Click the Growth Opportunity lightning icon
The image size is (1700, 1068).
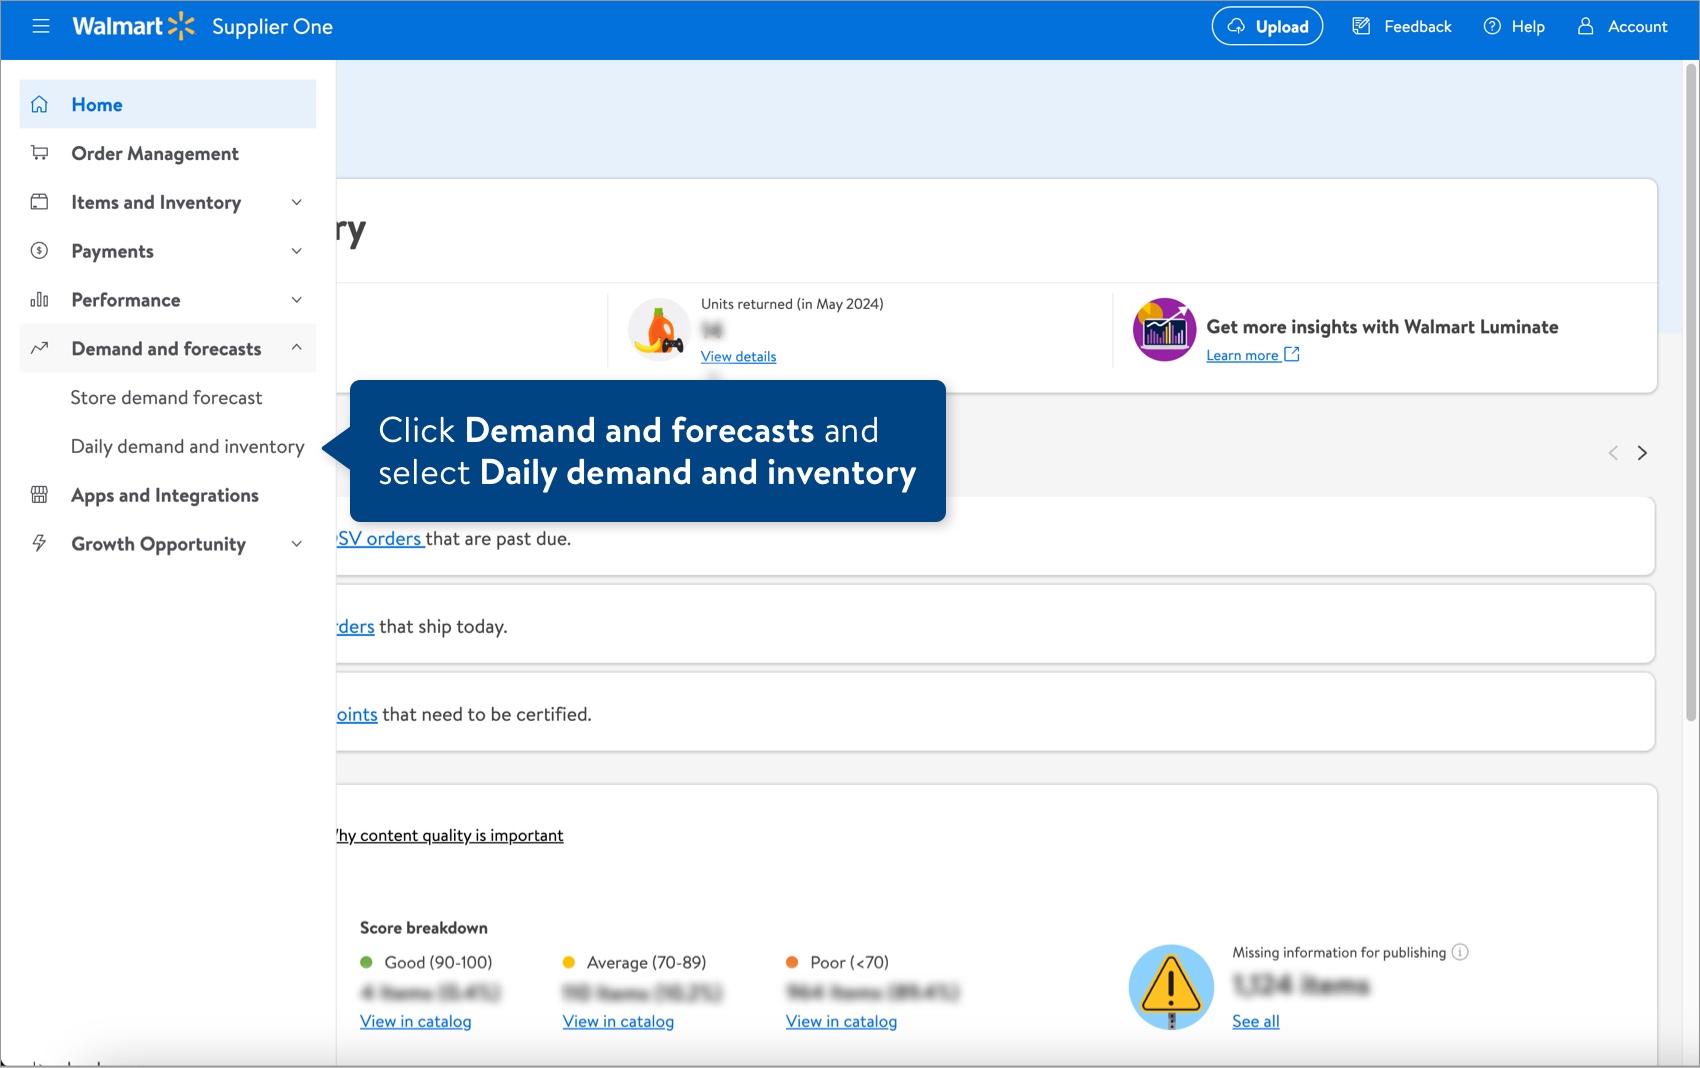(x=39, y=543)
